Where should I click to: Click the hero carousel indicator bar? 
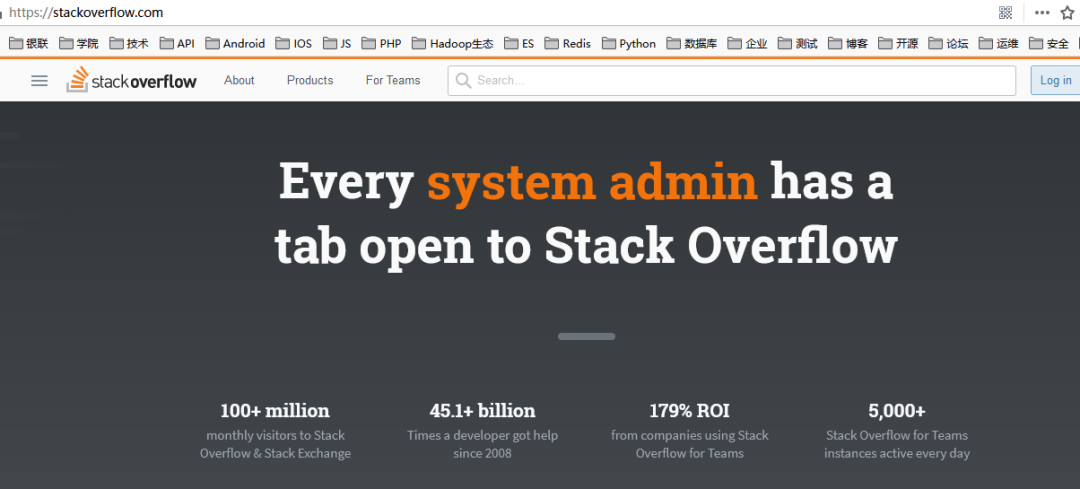(586, 336)
